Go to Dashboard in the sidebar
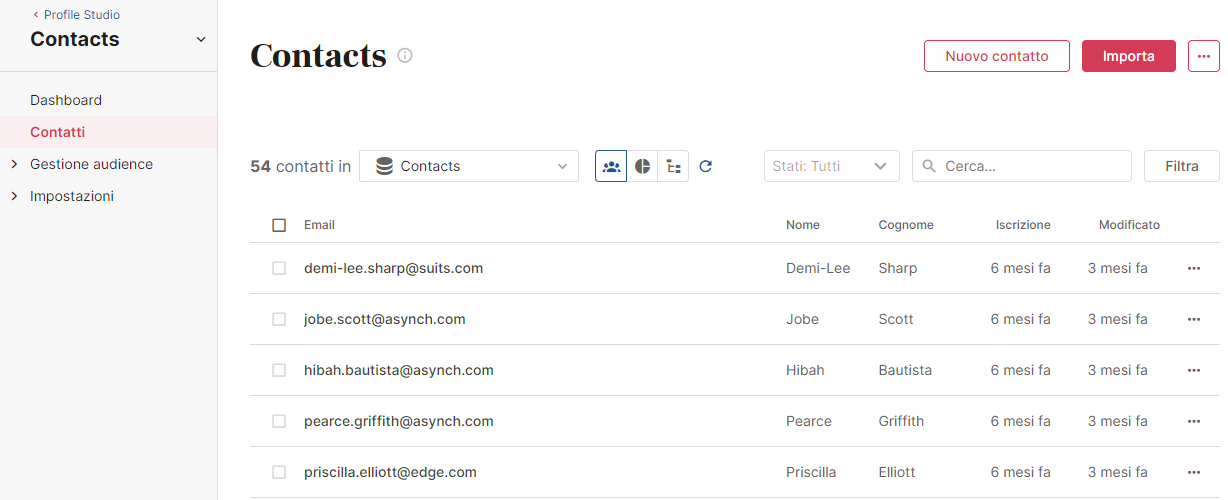This screenshot has width=1228, height=500. (66, 100)
